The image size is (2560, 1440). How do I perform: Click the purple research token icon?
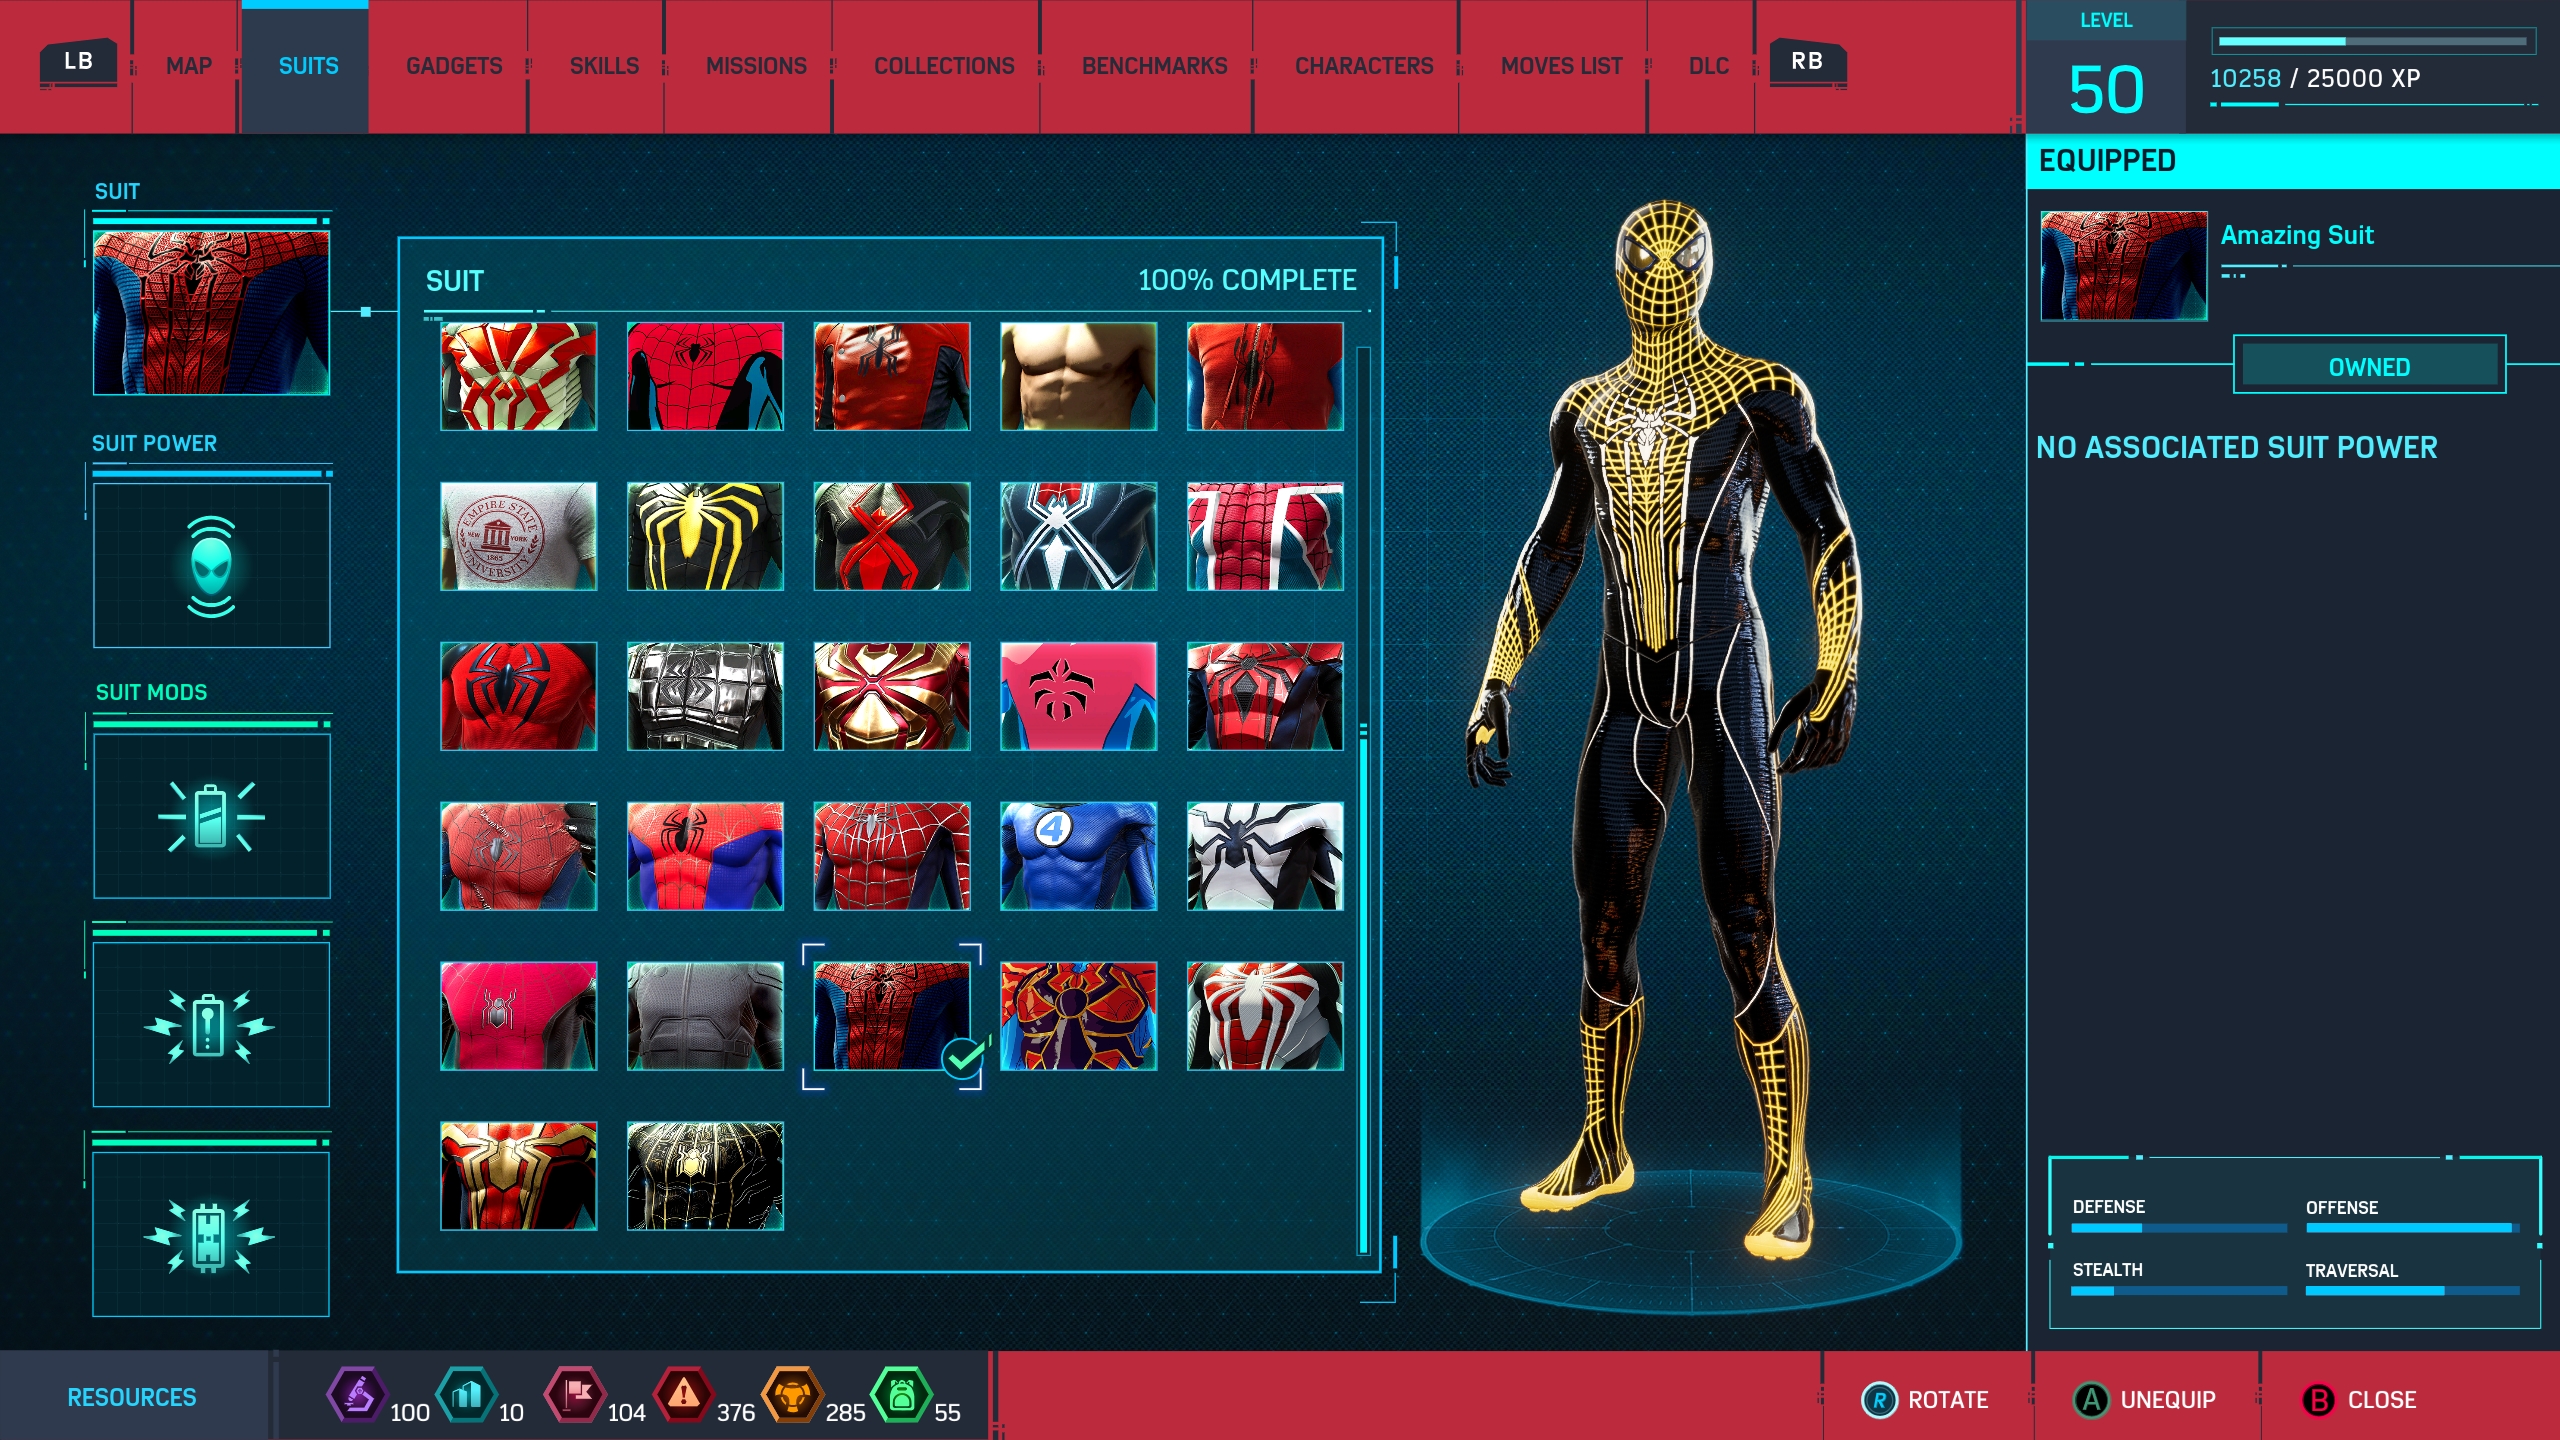pyautogui.click(x=357, y=1394)
